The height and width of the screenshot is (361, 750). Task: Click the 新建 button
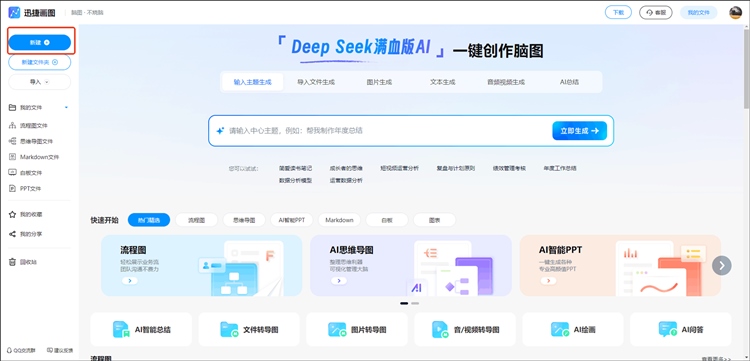coord(40,43)
